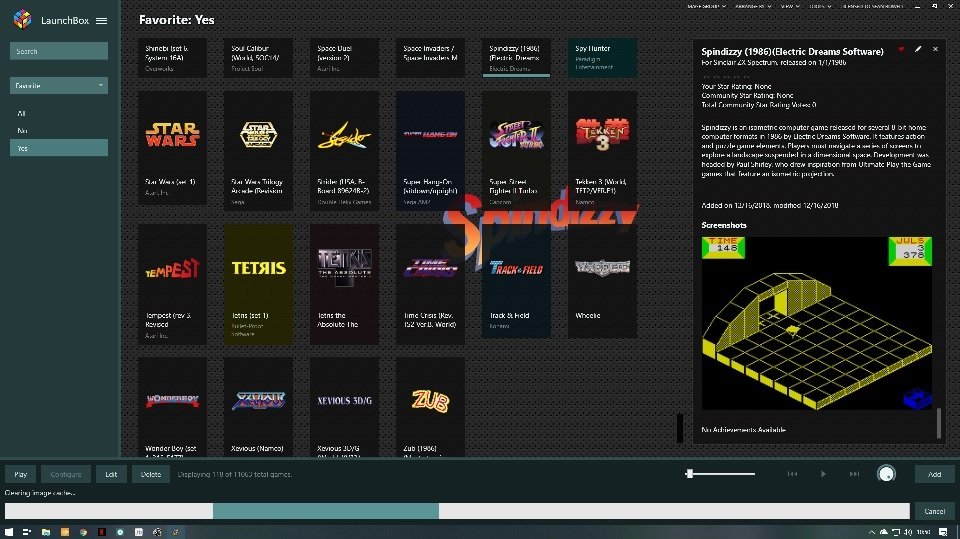Open the Spindizzy gameplay screenshot

coord(817,323)
